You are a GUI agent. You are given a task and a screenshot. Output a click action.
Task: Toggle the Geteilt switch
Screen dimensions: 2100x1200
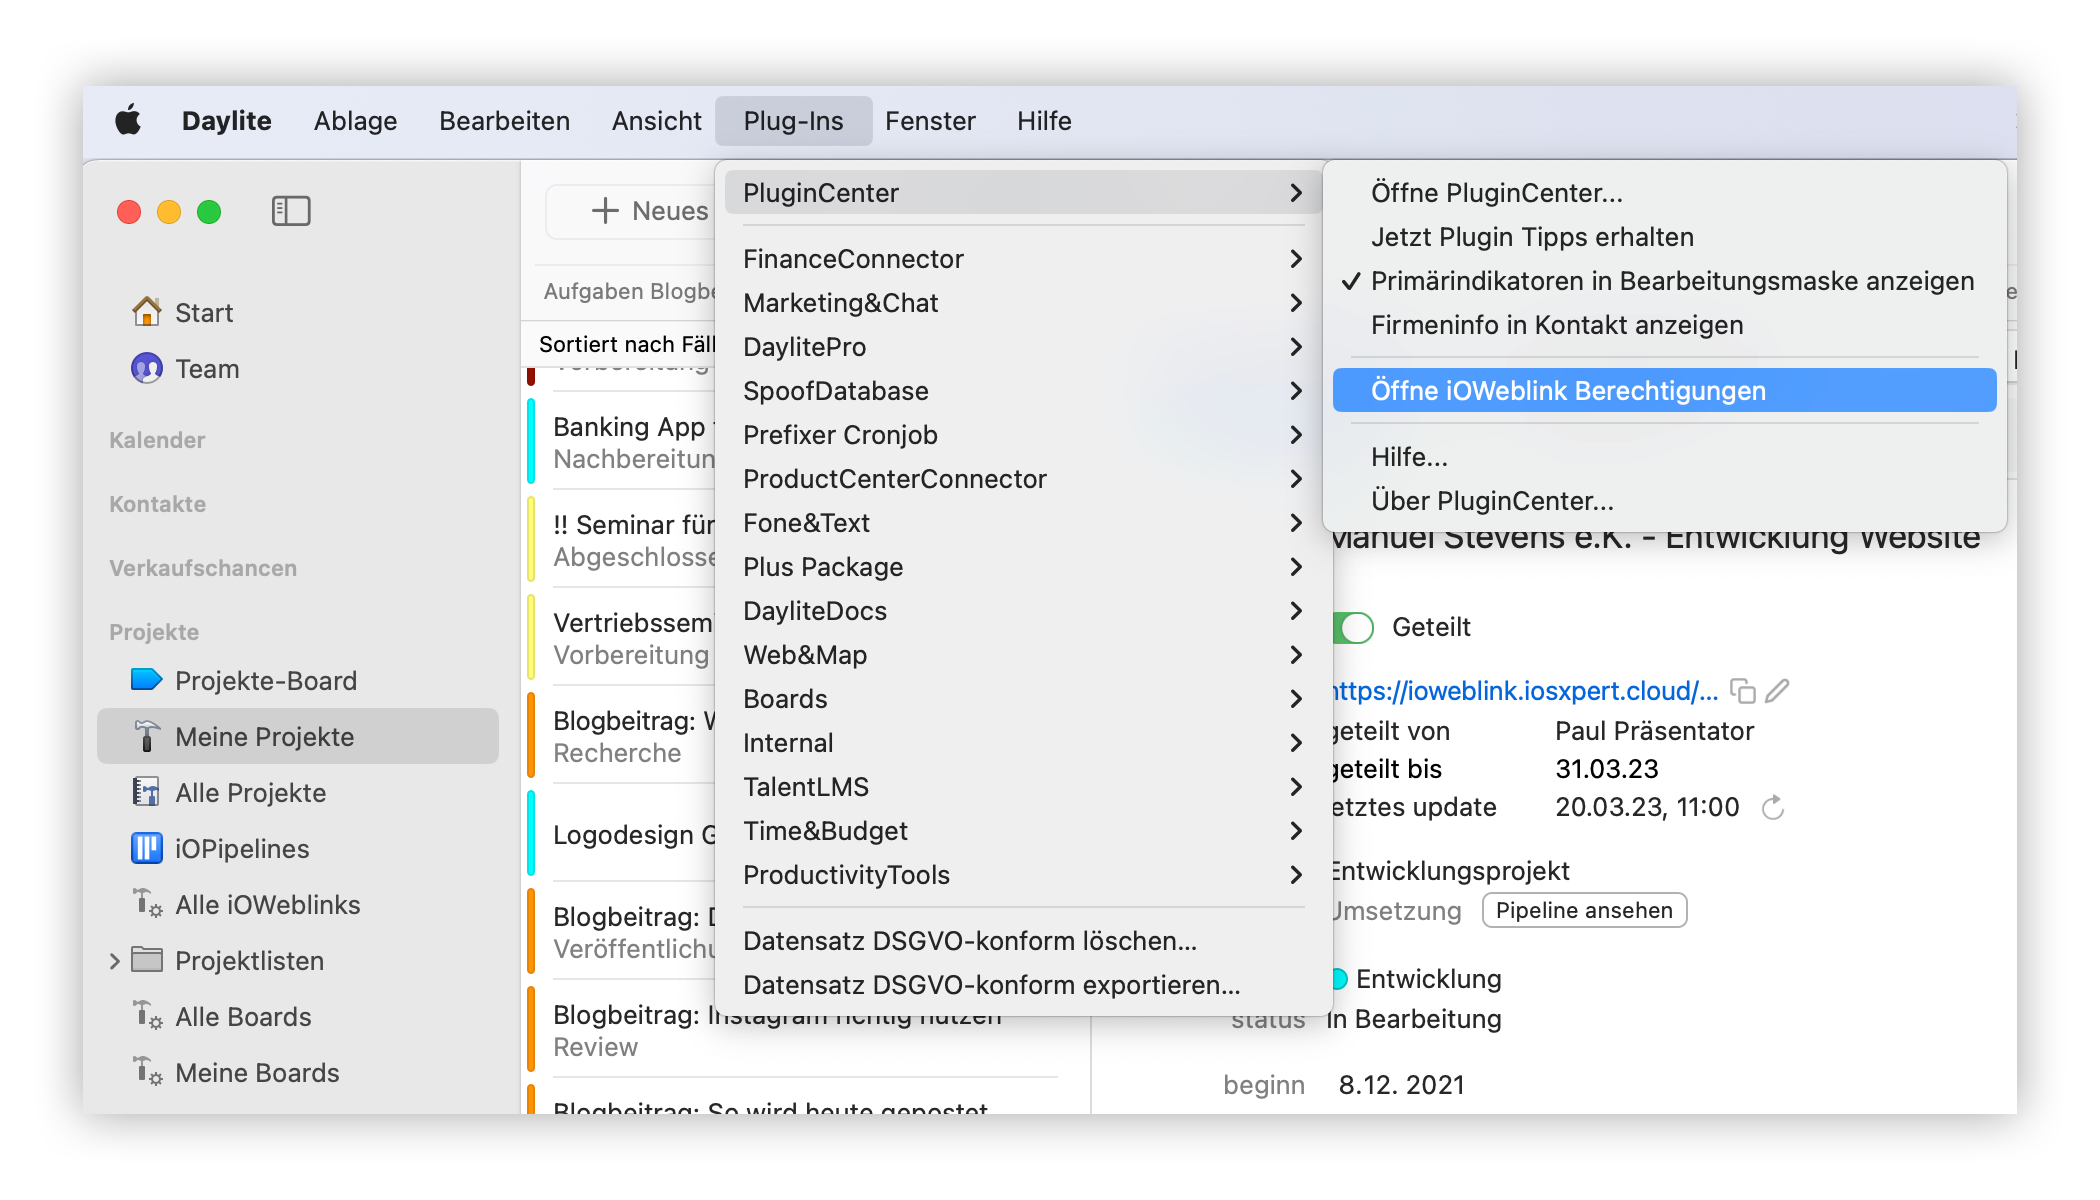(x=1353, y=627)
